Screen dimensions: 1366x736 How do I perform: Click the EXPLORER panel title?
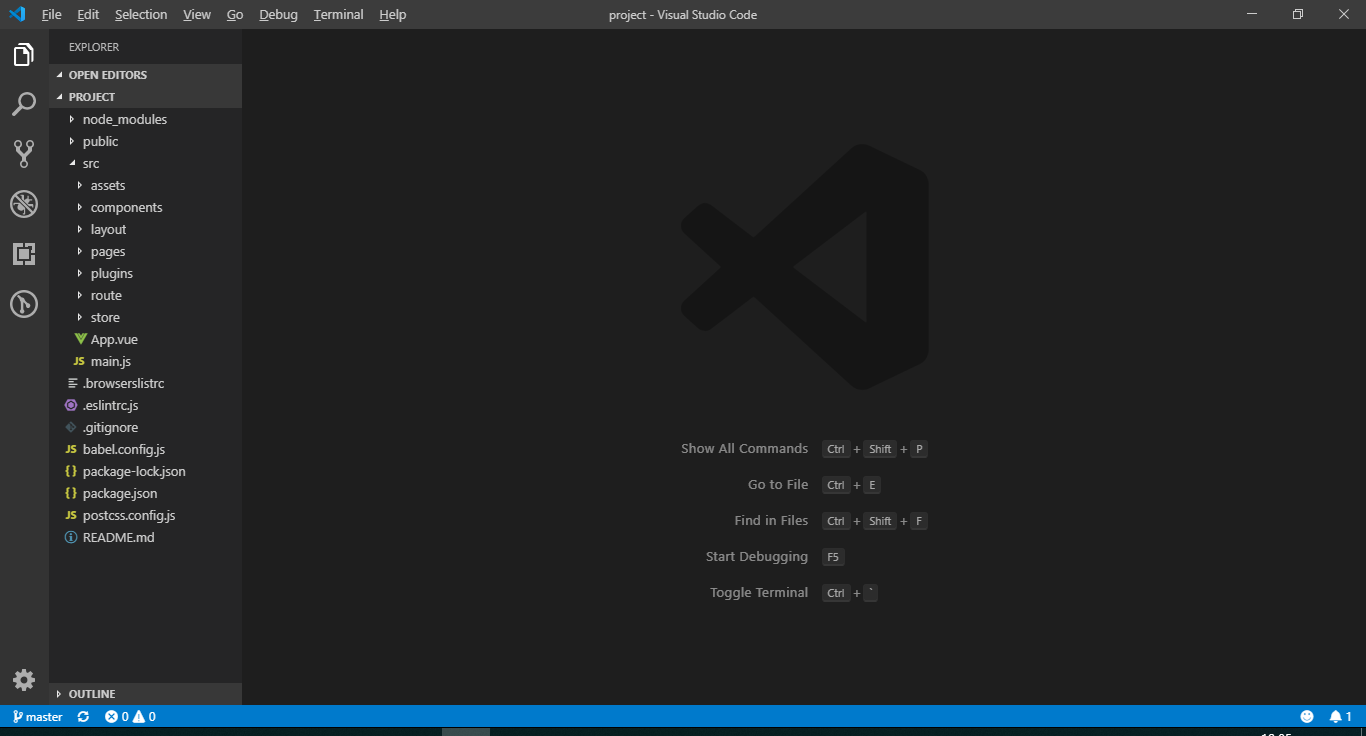(94, 47)
